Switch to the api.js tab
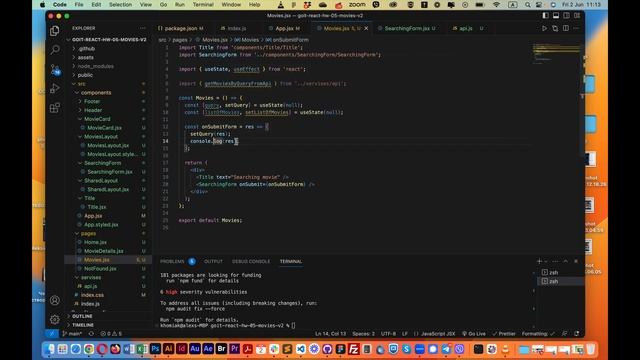 pos(466,28)
